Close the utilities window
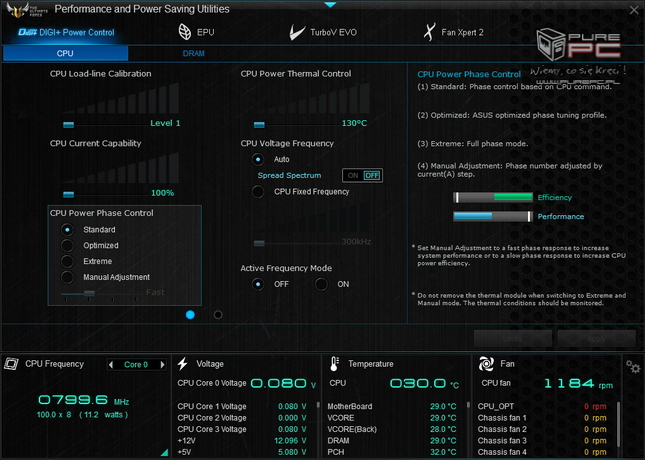645x460 pixels. pyautogui.click(x=634, y=10)
